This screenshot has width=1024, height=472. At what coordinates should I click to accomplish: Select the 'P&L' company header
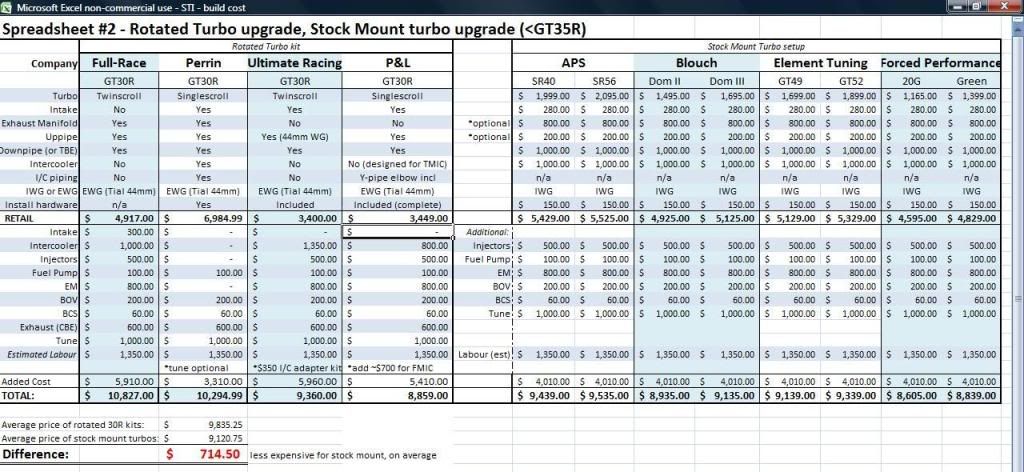click(x=397, y=63)
